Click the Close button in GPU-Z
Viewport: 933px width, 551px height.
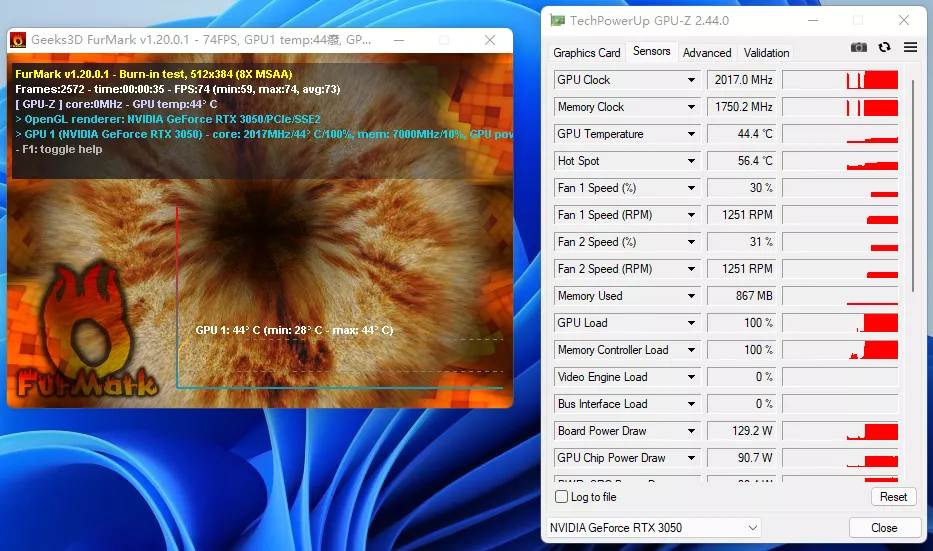point(884,528)
